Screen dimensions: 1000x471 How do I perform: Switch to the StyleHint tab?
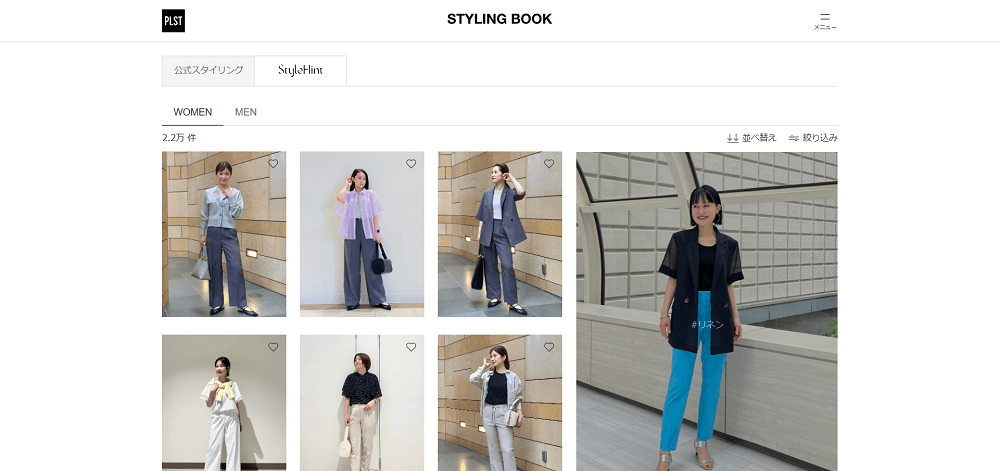pyautogui.click(x=300, y=71)
